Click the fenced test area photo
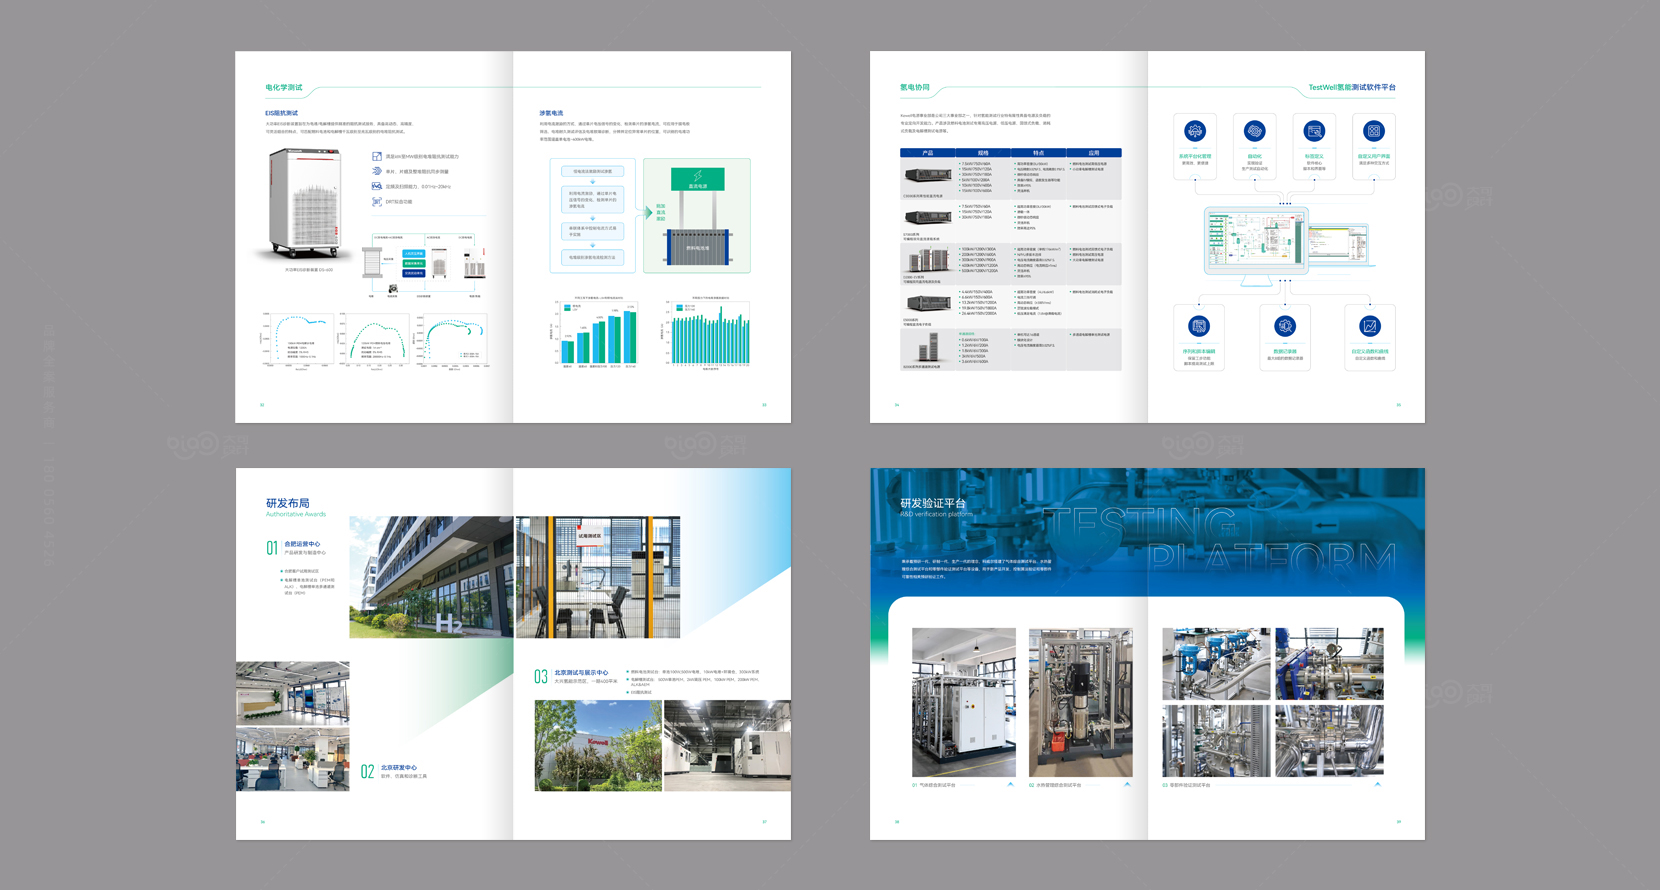Image resolution: width=1660 pixels, height=890 pixels. click(x=598, y=577)
